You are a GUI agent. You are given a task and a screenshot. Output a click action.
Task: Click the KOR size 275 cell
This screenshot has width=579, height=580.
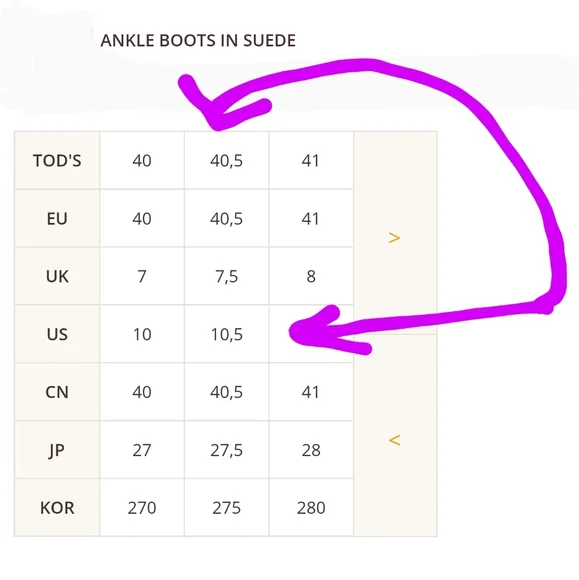[x=226, y=508]
